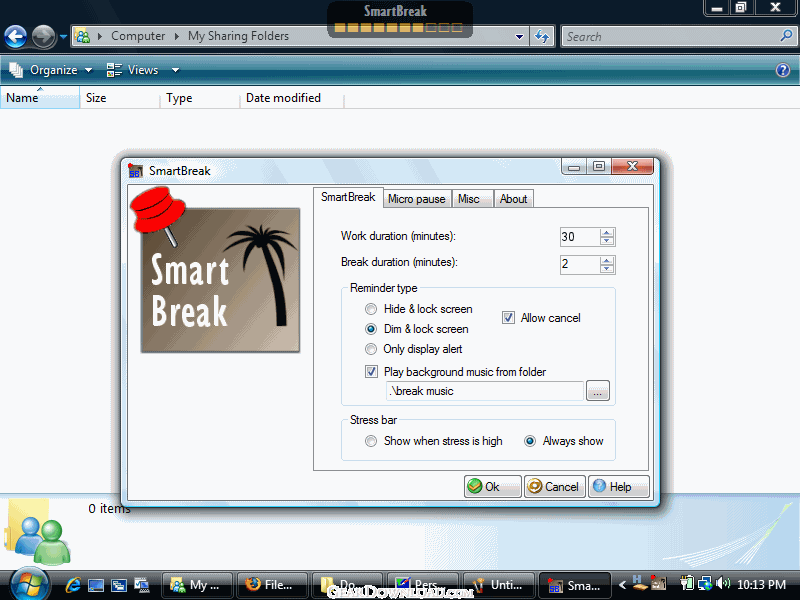
Task: Click the SmartBreak title bar icon
Action: pyautogui.click(x=135, y=170)
